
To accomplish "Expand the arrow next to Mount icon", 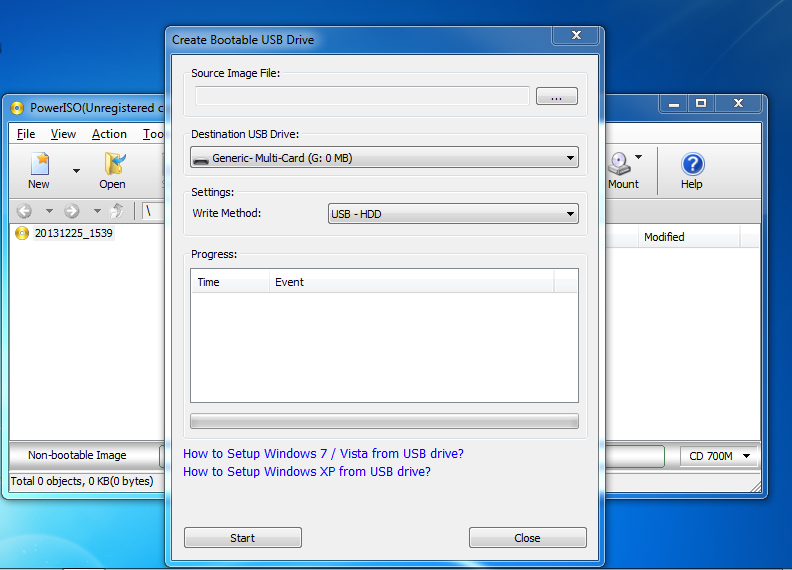I will tap(638, 157).
